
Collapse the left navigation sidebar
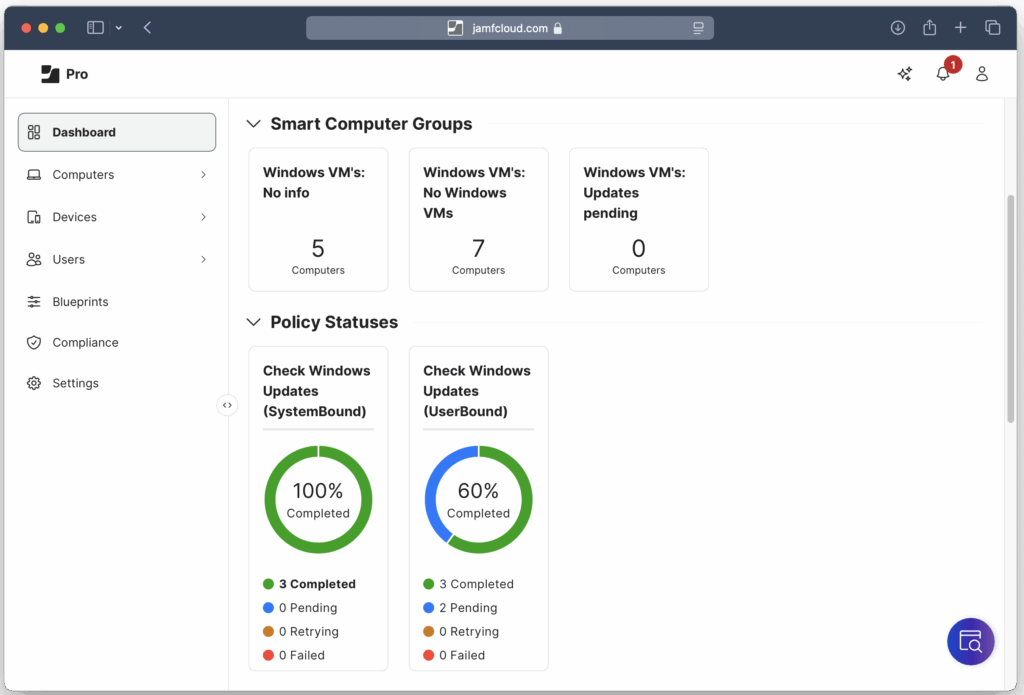pos(227,405)
